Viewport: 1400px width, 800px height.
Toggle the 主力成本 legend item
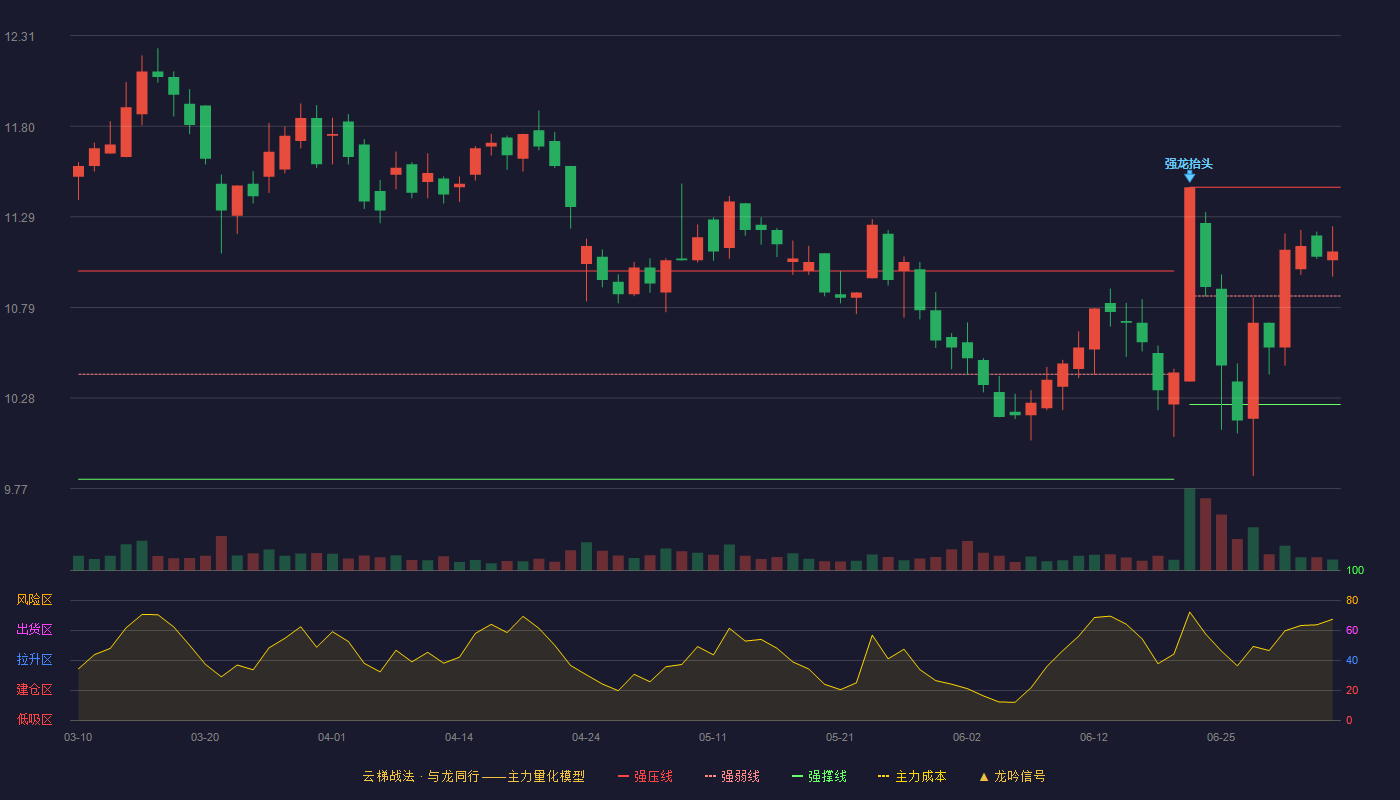(x=912, y=776)
